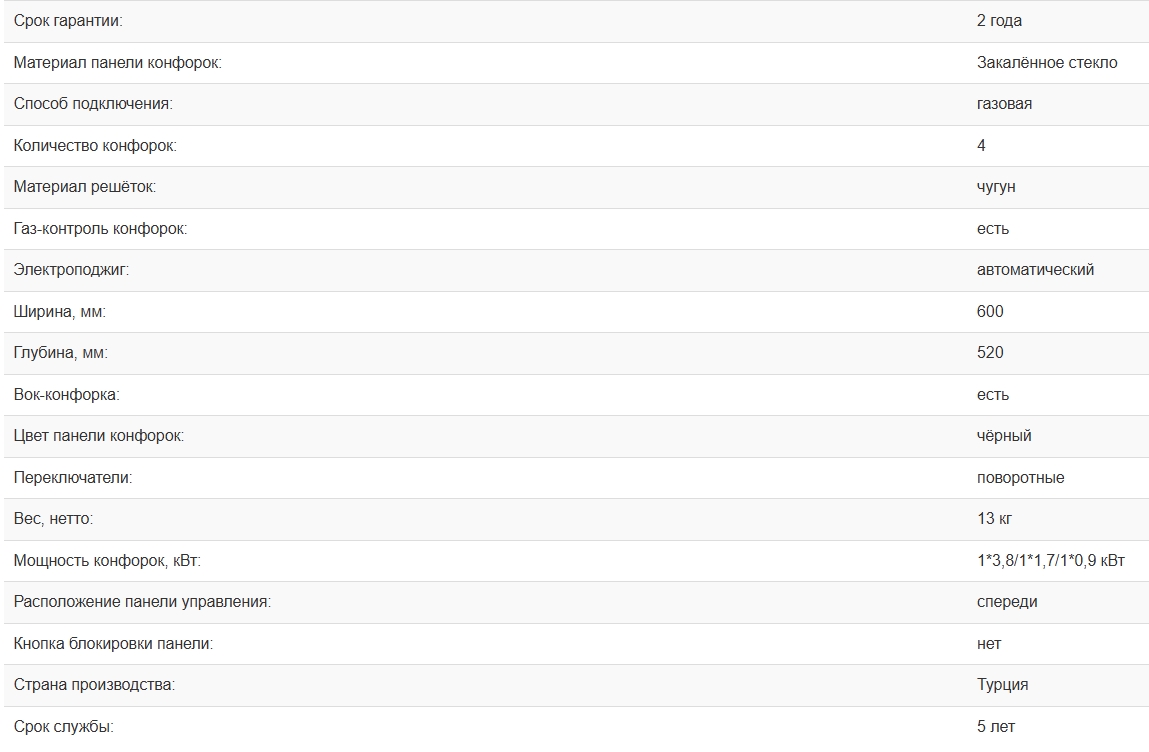Click the 'газовая' connection value
The image size is (1149, 752).
pos(1004,104)
